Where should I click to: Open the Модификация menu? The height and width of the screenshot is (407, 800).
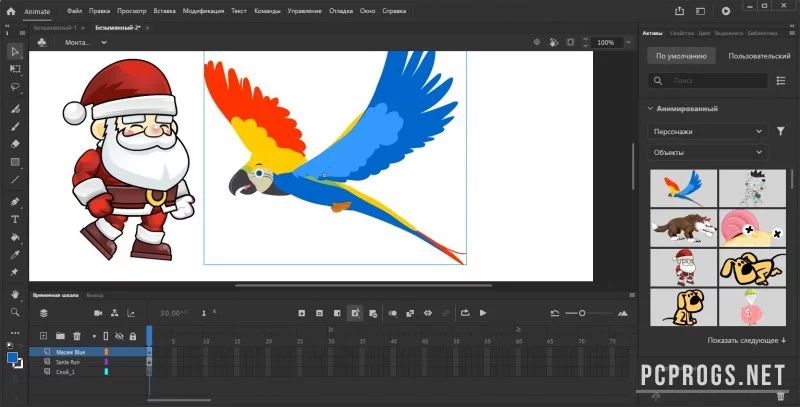pos(203,11)
